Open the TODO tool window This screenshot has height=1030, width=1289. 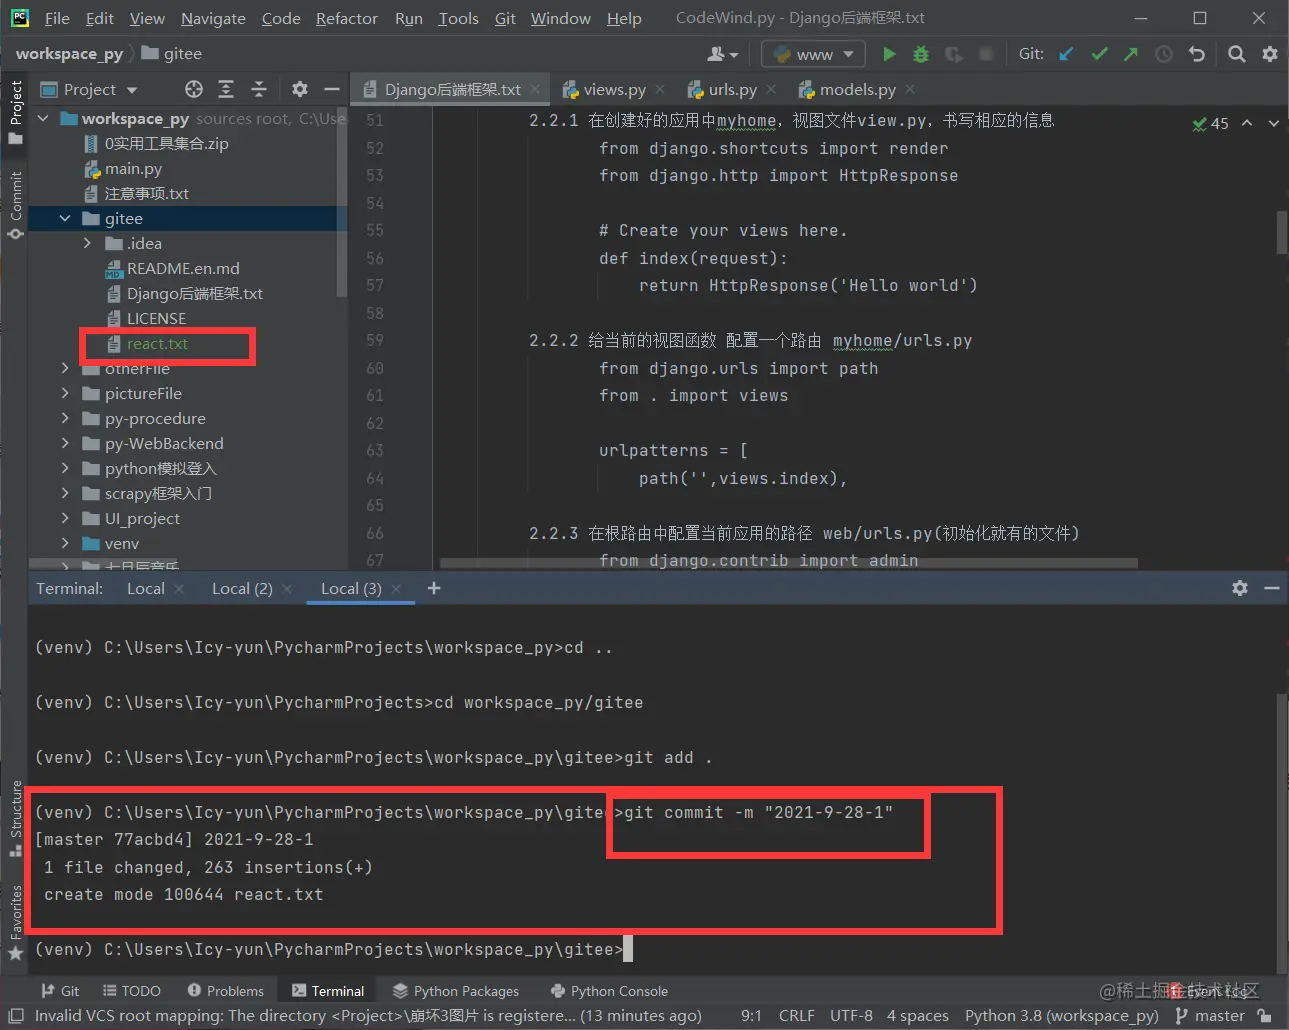point(132,991)
